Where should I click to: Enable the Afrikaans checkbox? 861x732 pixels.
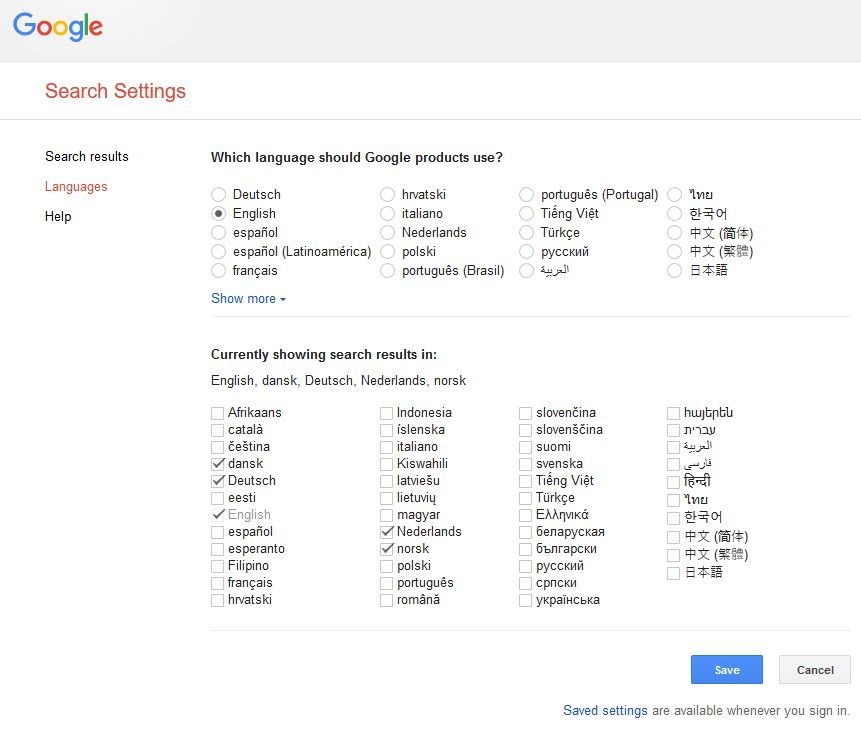coord(217,413)
